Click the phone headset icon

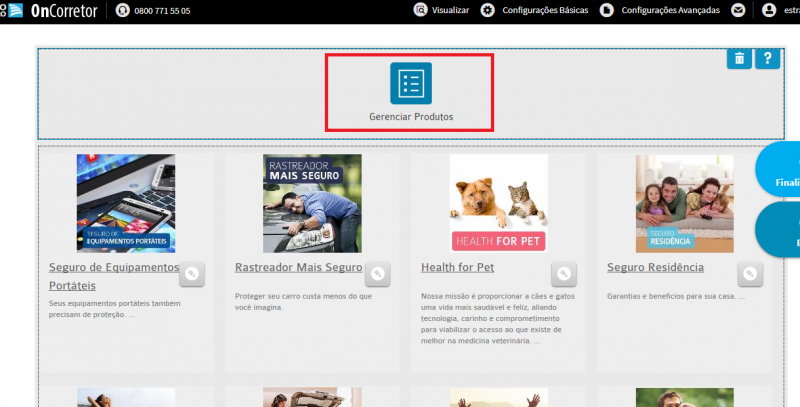tap(122, 10)
